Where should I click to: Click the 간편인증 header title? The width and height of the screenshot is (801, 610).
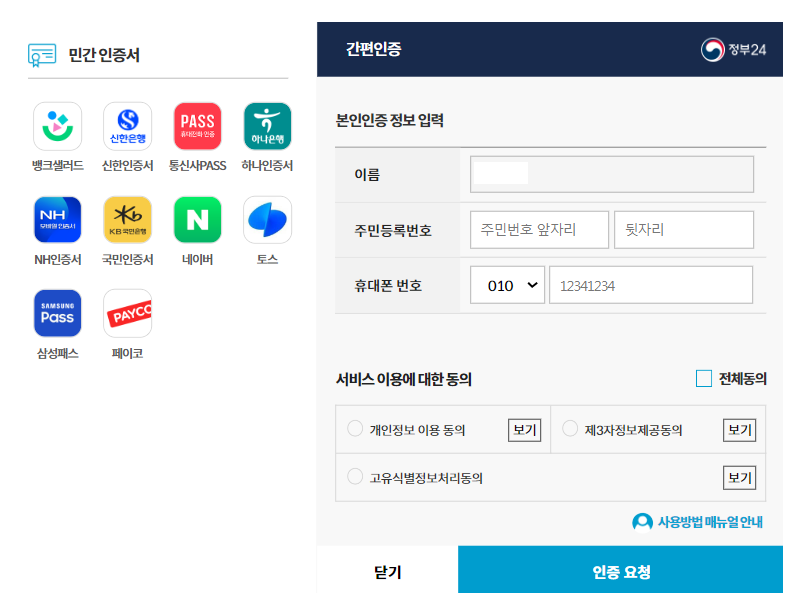(373, 49)
